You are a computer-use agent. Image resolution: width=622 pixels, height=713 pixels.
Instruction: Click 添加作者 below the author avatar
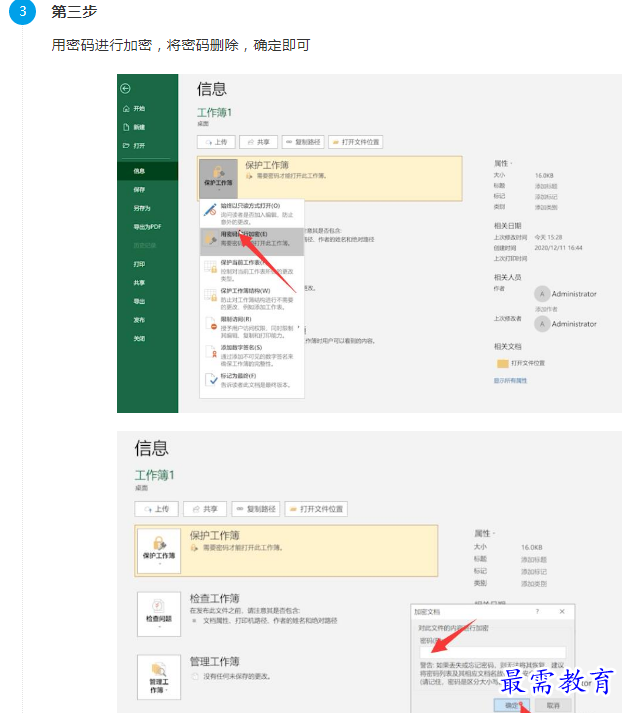coord(546,309)
